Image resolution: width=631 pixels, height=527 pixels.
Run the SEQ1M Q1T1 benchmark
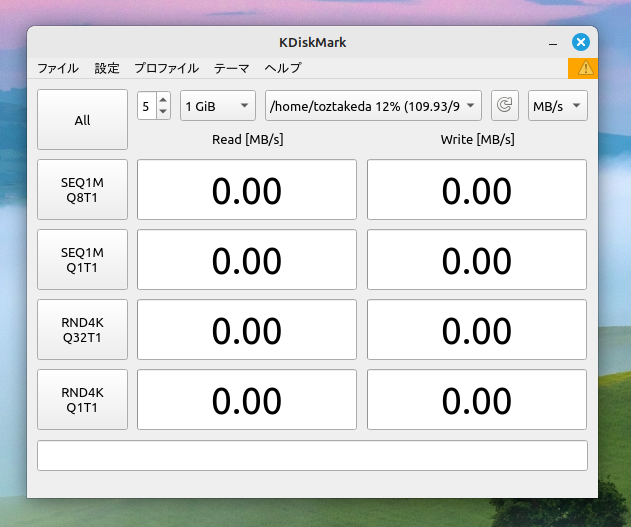(82, 259)
